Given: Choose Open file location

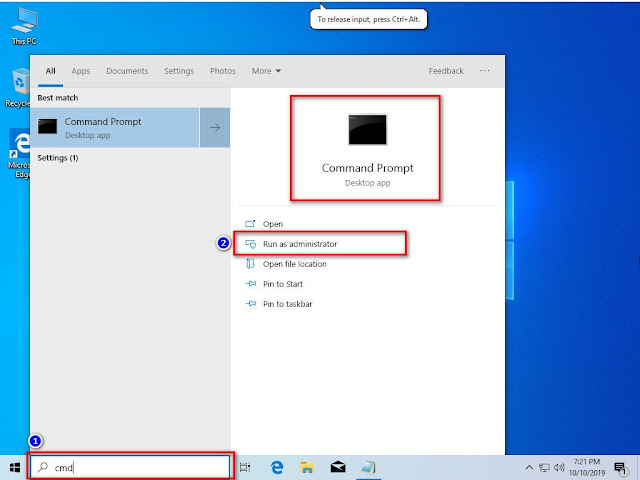Looking at the screenshot, I should coord(294,264).
